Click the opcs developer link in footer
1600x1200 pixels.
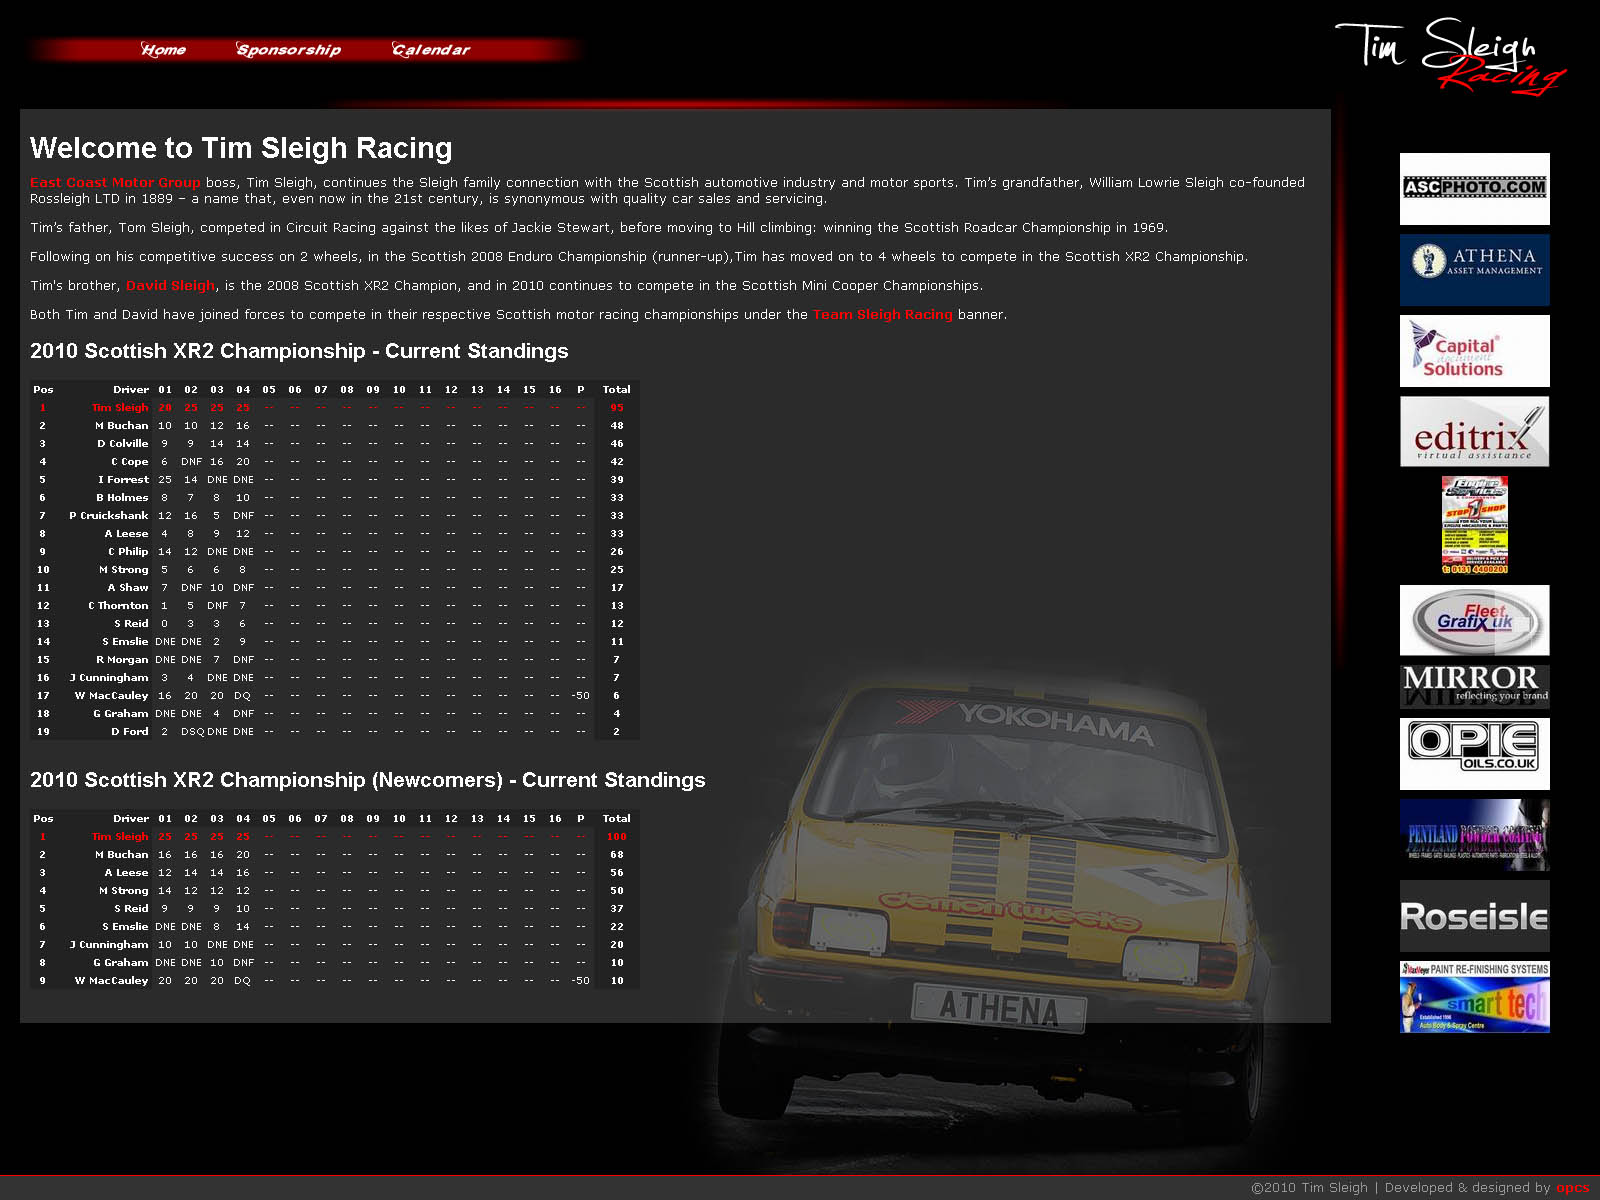point(1572,1188)
